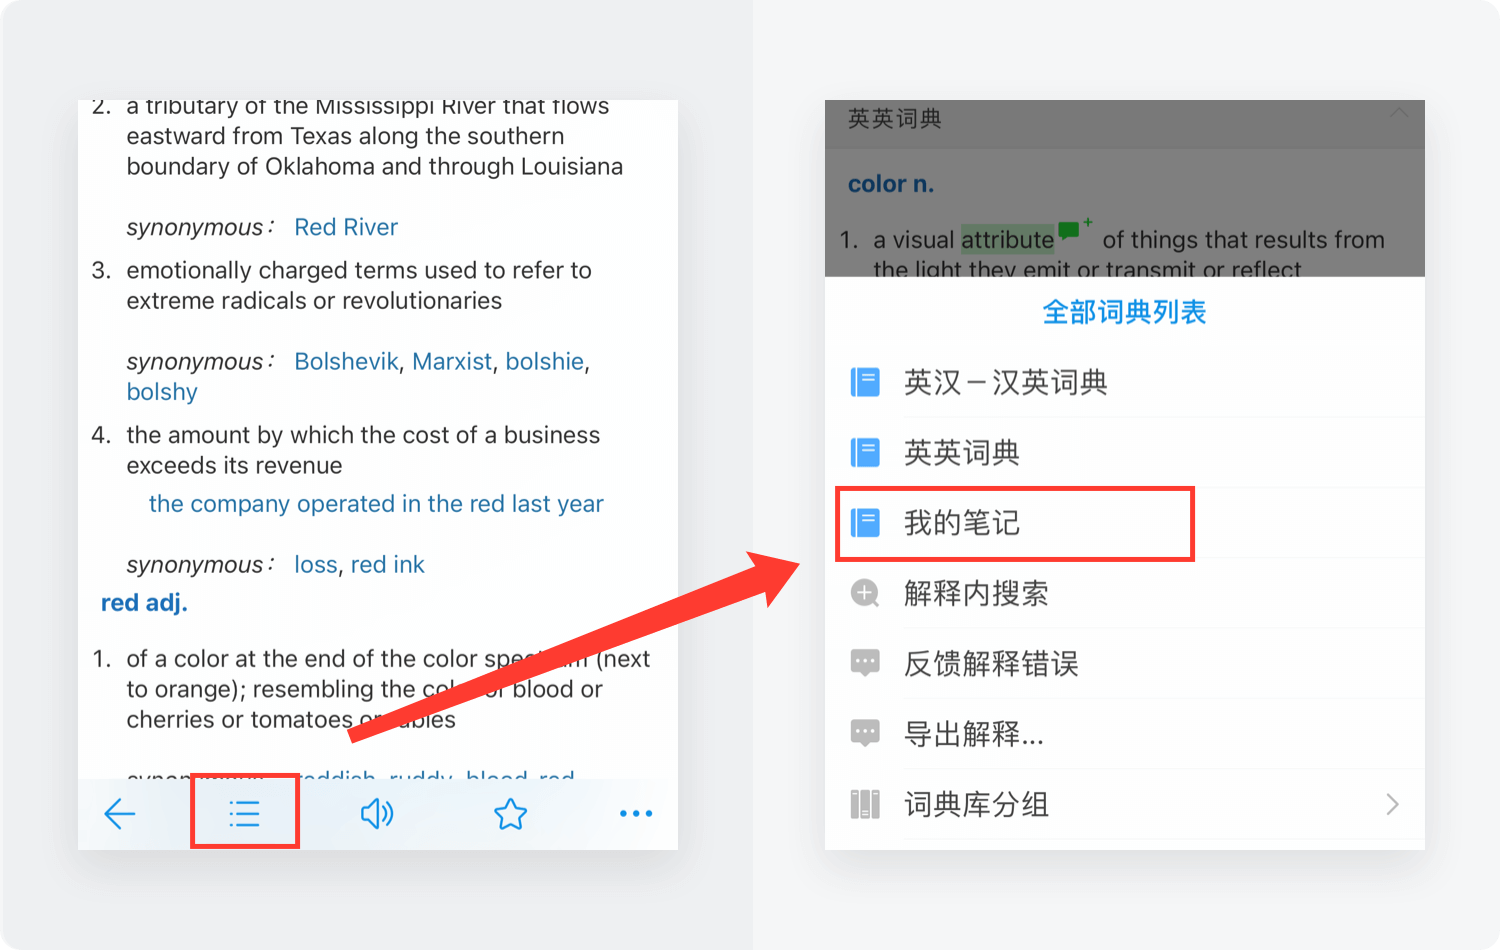Click the magnifier icon beside 解释内搜索
The height and width of the screenshot is (950, 1500).
865,594
